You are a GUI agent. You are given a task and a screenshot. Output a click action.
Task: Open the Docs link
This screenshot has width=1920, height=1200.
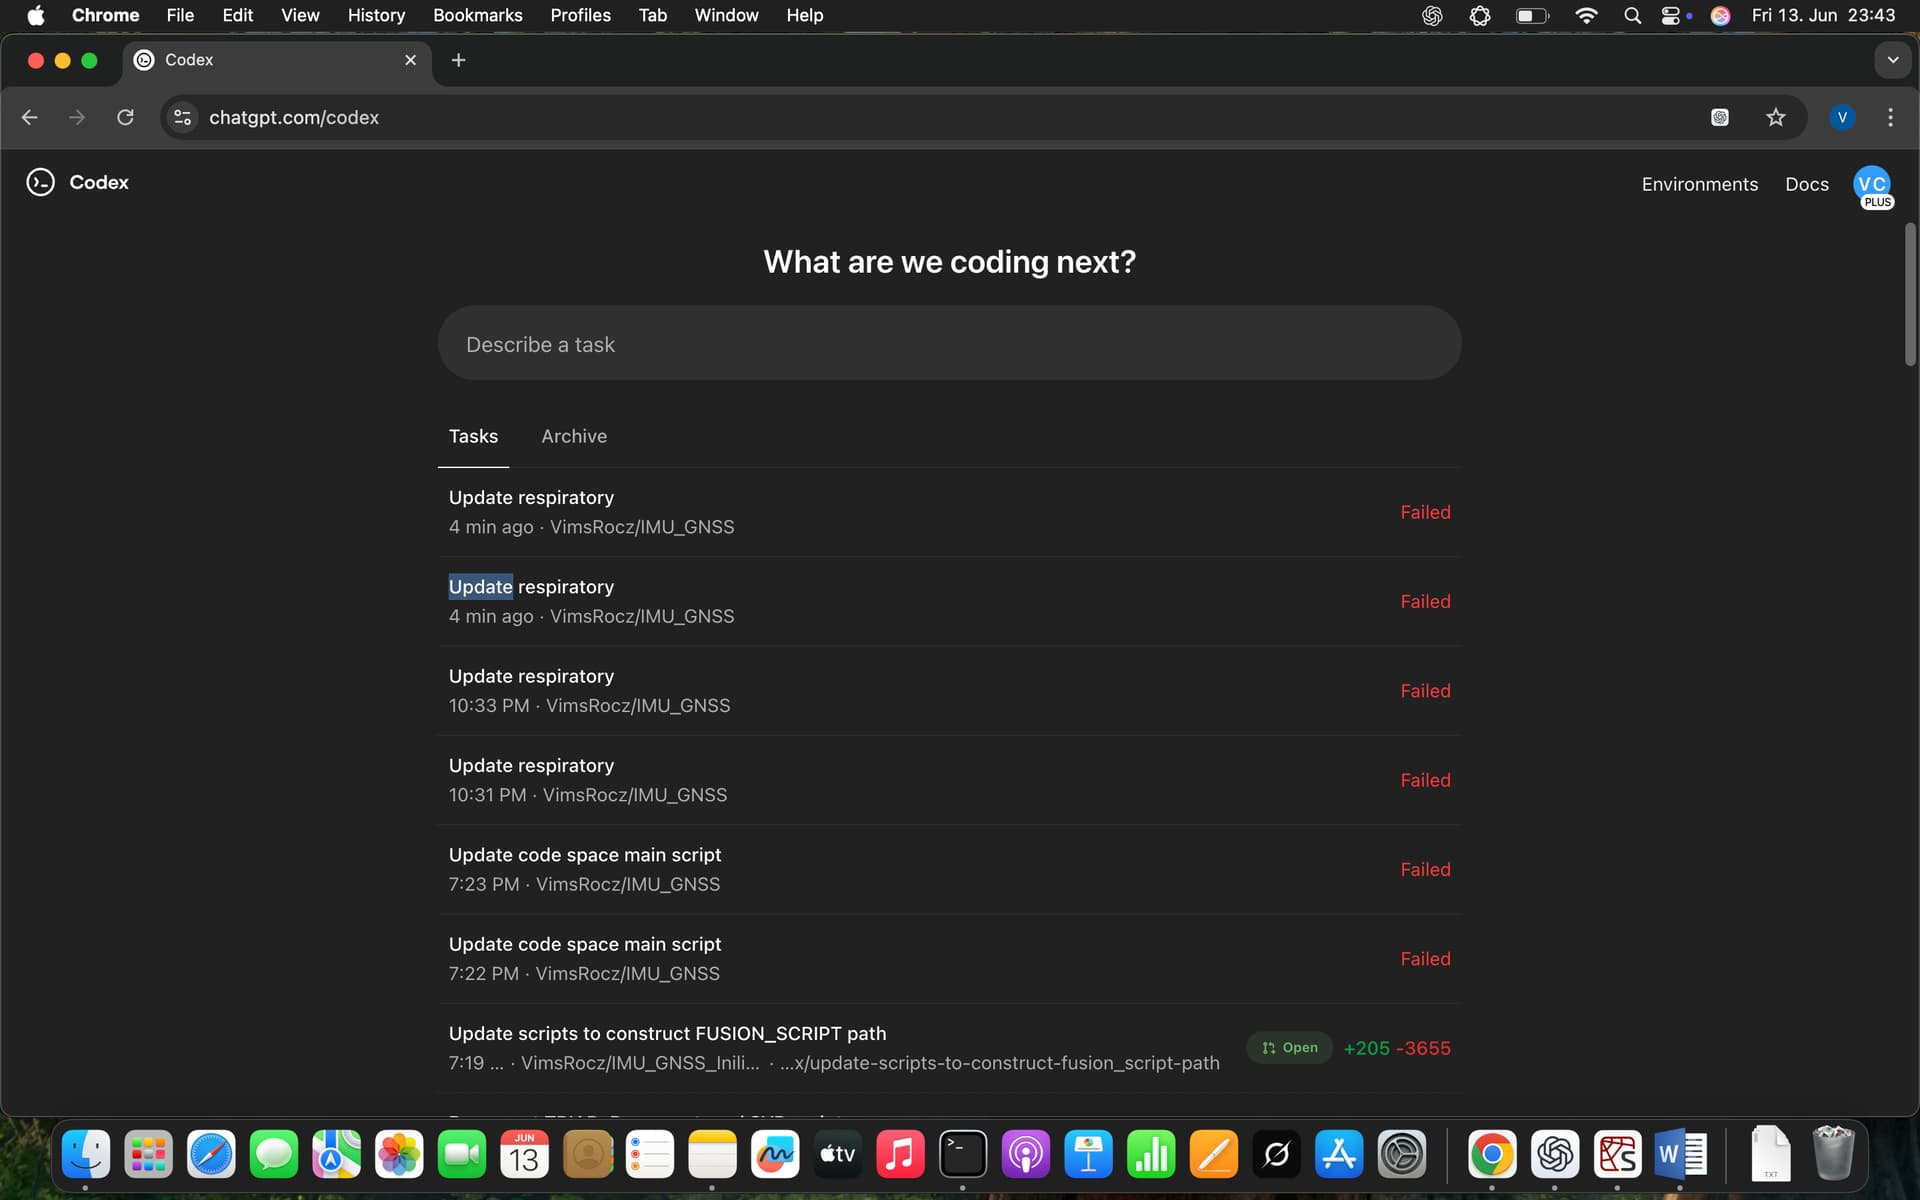[x=1806, y=184]
